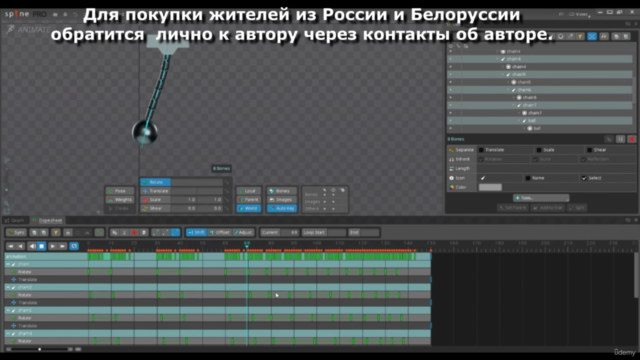Collapse the ball bone in the tree
640x360 pixels.
[x=519, y=121]
